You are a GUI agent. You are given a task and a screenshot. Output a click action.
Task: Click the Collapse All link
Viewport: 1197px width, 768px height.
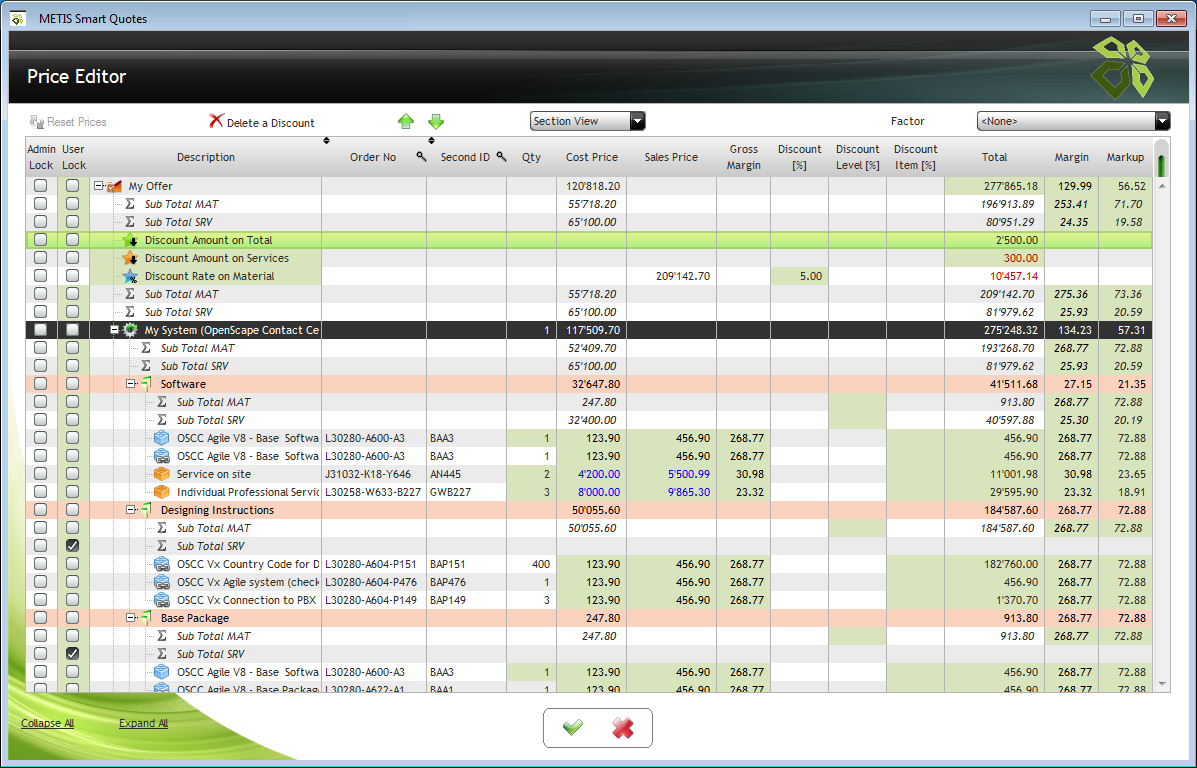[x=47, y=723]
